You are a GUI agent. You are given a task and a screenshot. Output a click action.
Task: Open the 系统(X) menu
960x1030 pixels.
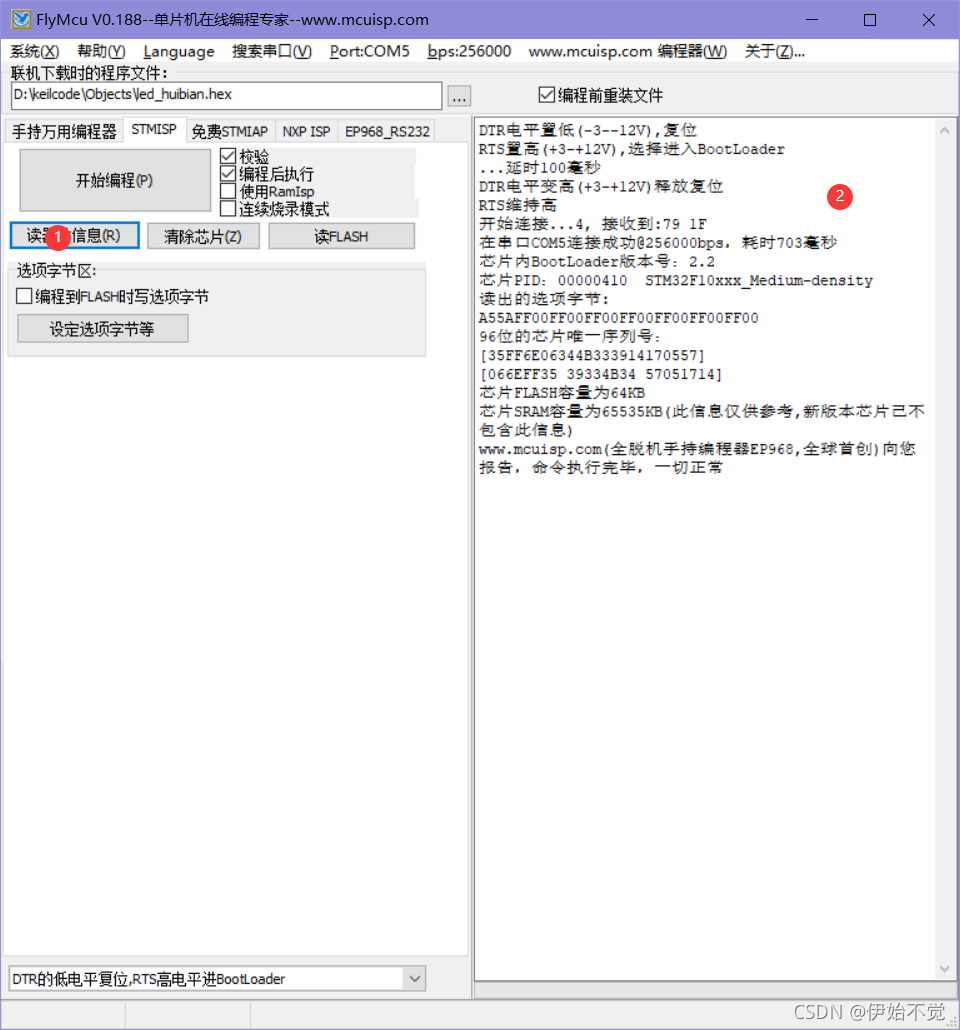(x=34, y=51)
